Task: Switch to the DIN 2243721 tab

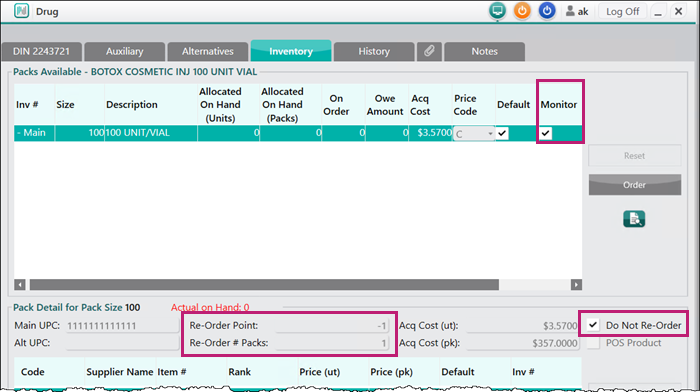Action: coord(42,51)
